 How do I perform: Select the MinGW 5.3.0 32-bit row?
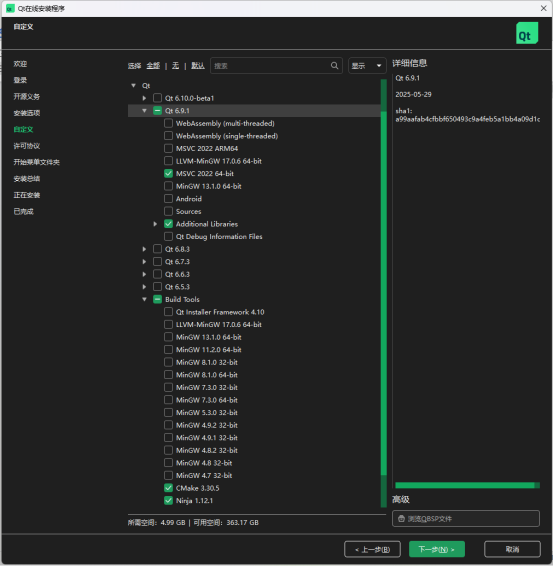(254, 413)
